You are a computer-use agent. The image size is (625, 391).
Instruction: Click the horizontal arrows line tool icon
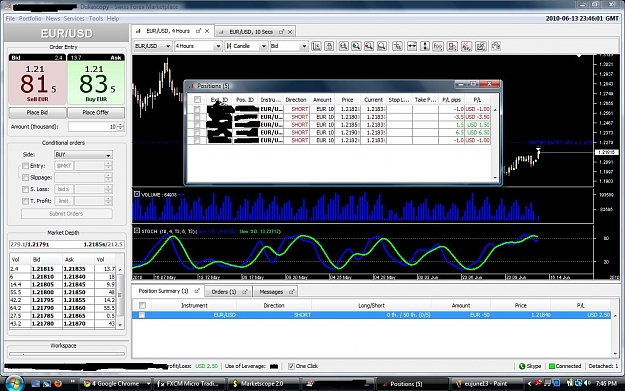click(x=412, y=46)
